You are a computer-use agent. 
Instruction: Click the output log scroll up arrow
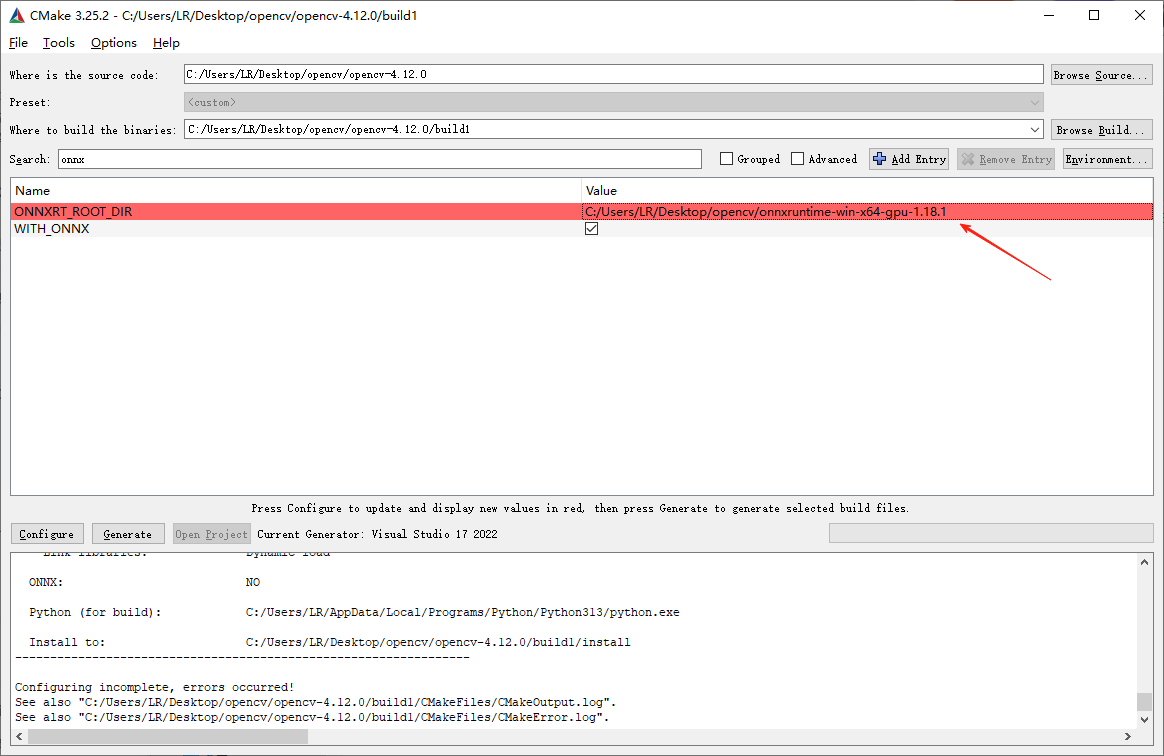point(1145,562)
